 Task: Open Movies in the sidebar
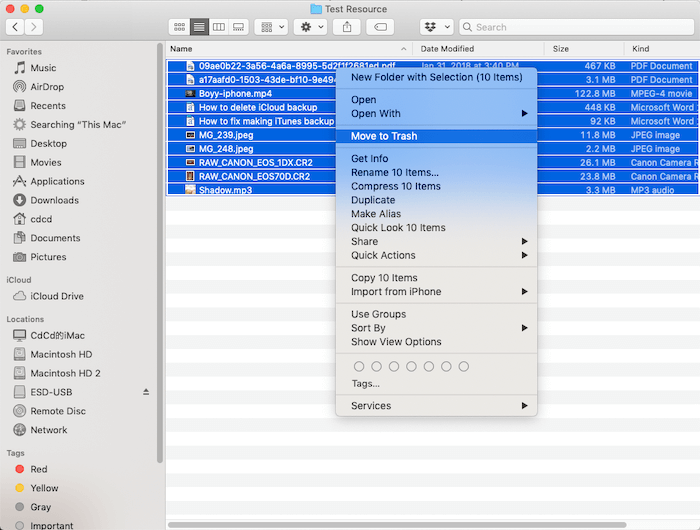[x=38, y=163]
